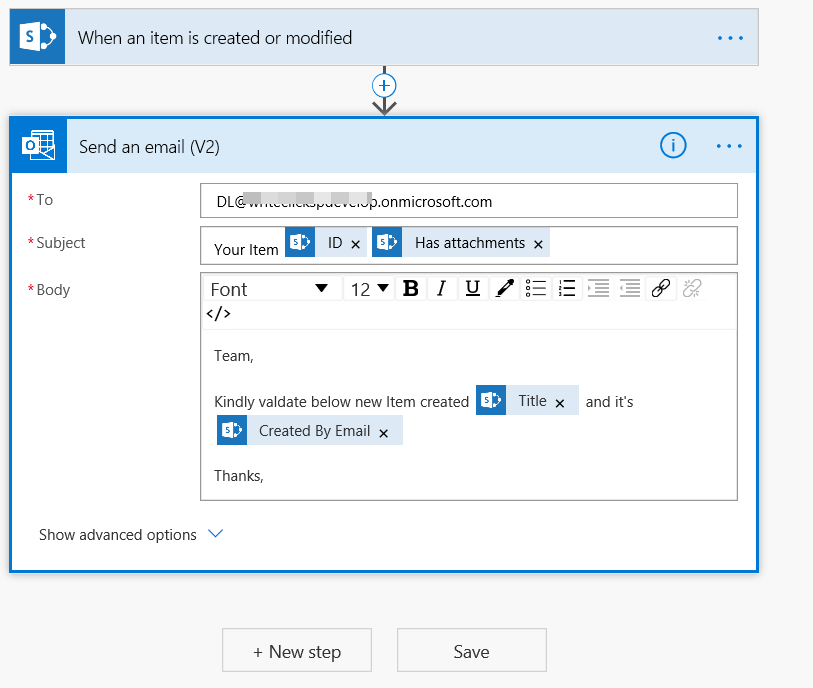
Task: Insert a bulleted list
Action: click(536, 288)
